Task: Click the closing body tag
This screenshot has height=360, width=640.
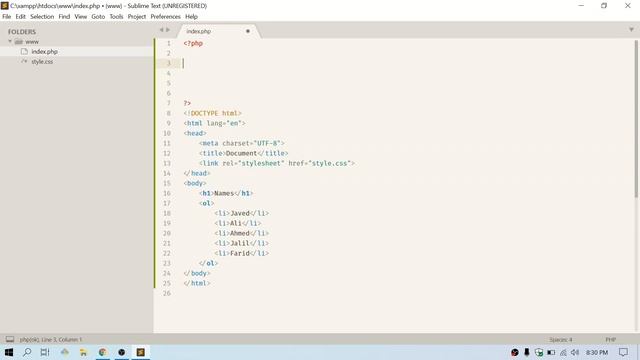Action: 197,273
